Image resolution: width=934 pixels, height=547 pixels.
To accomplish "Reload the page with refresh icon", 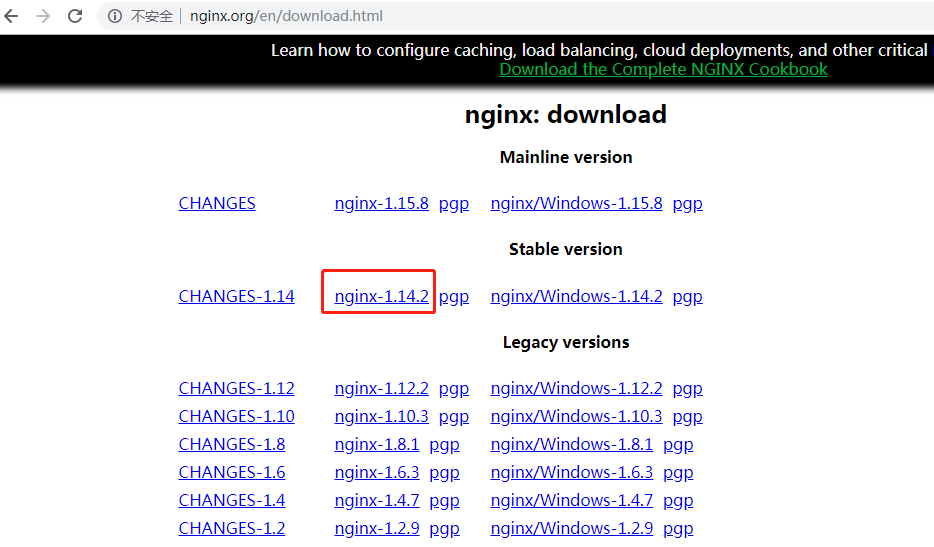I will click(75, 16).
